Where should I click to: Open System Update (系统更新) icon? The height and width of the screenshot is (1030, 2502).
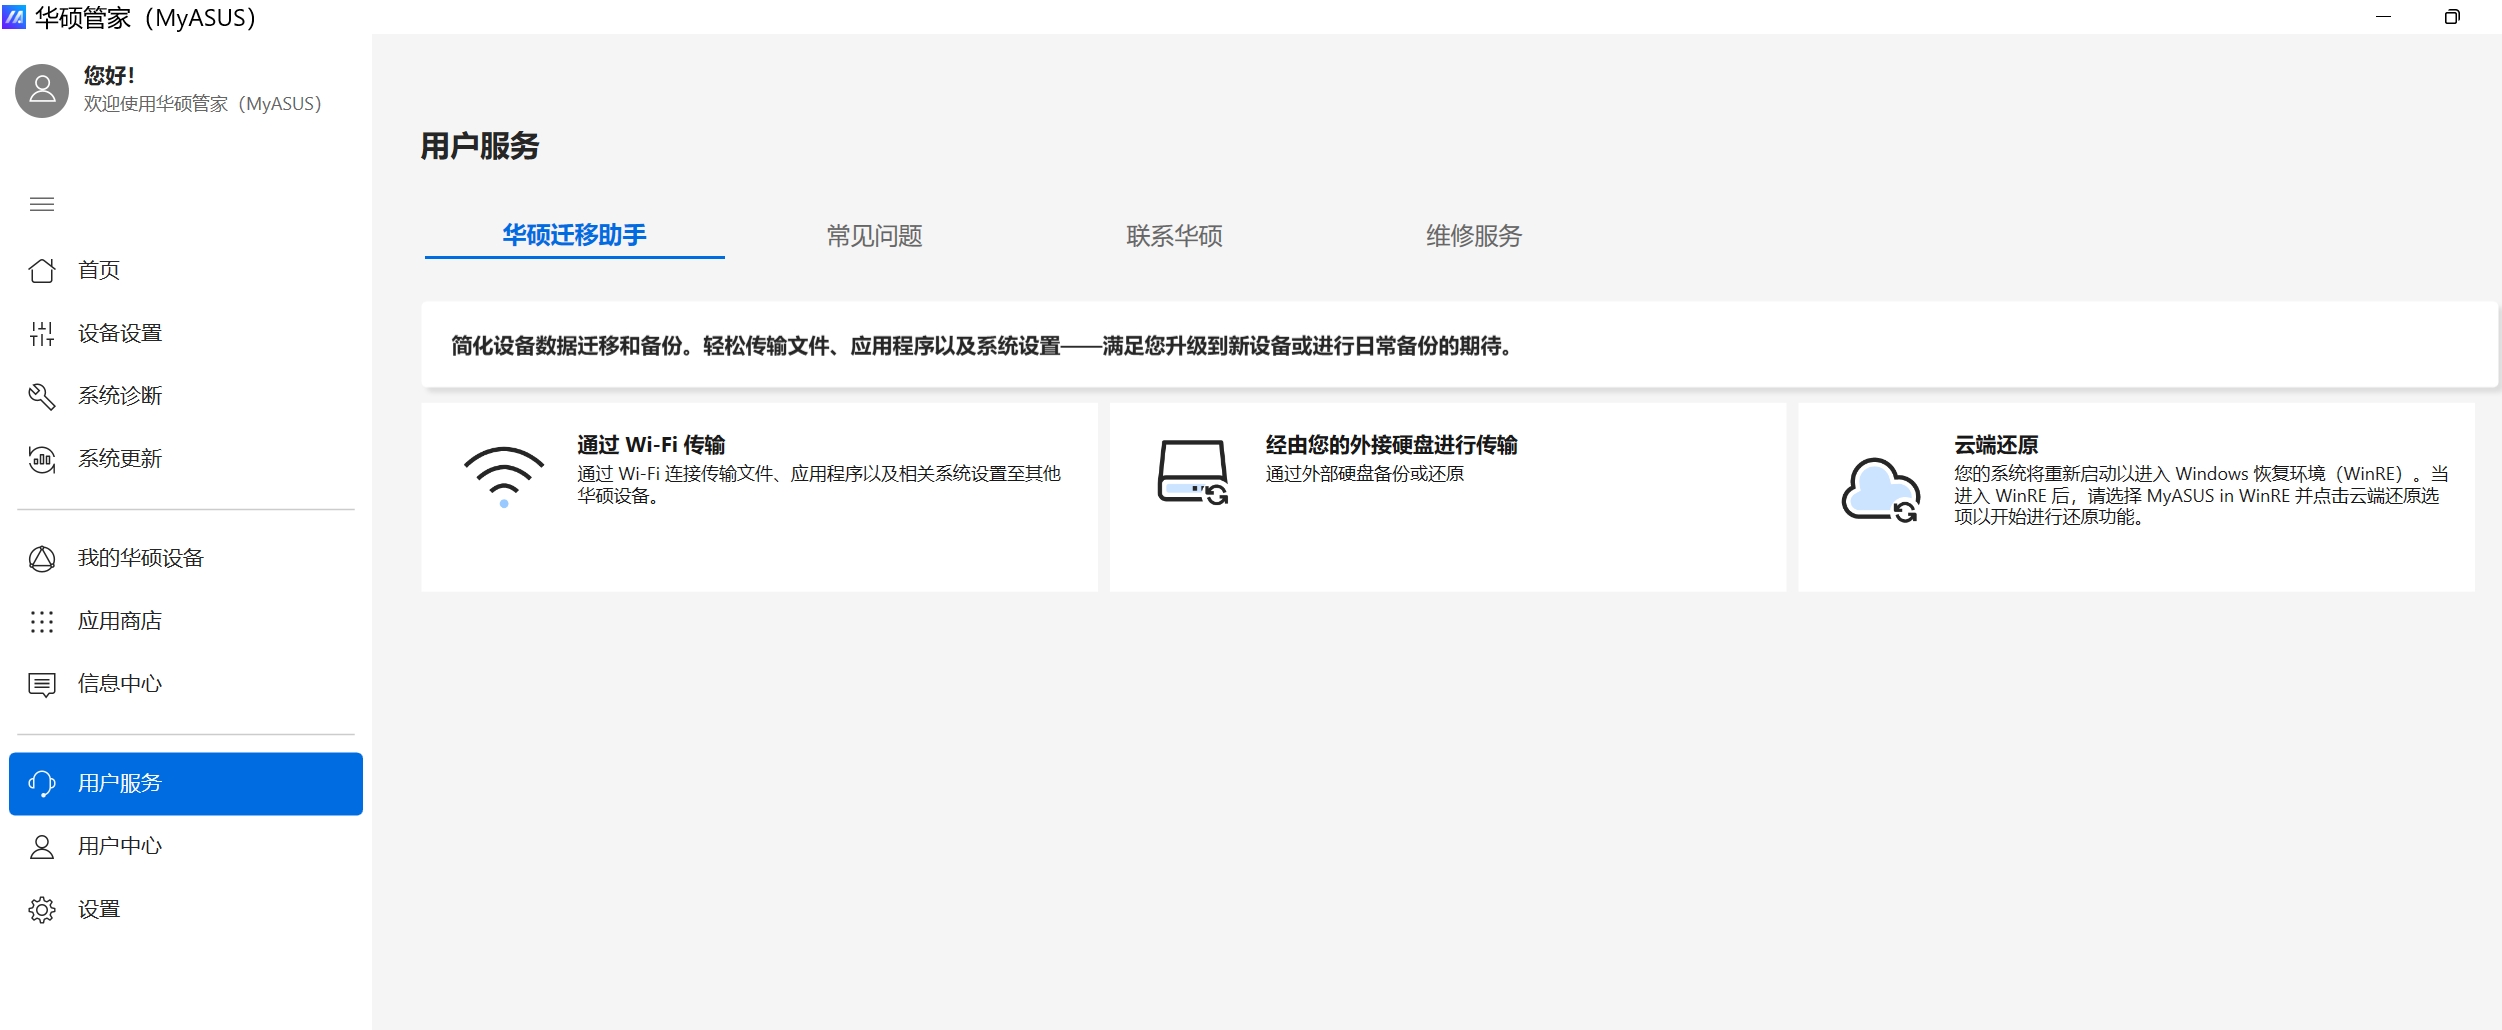click(x=42, y=460)
